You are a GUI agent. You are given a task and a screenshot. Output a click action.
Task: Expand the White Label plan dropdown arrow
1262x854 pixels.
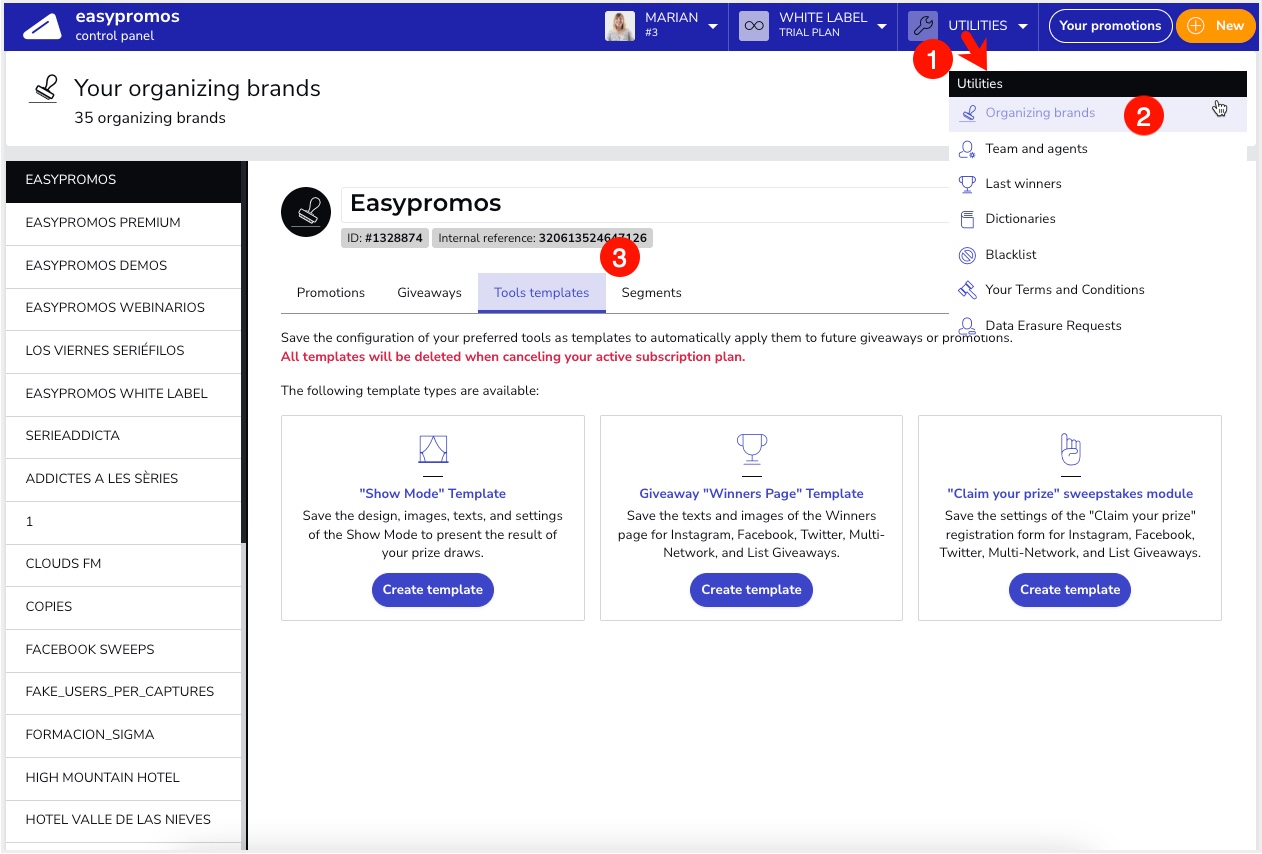coord(882,27)
